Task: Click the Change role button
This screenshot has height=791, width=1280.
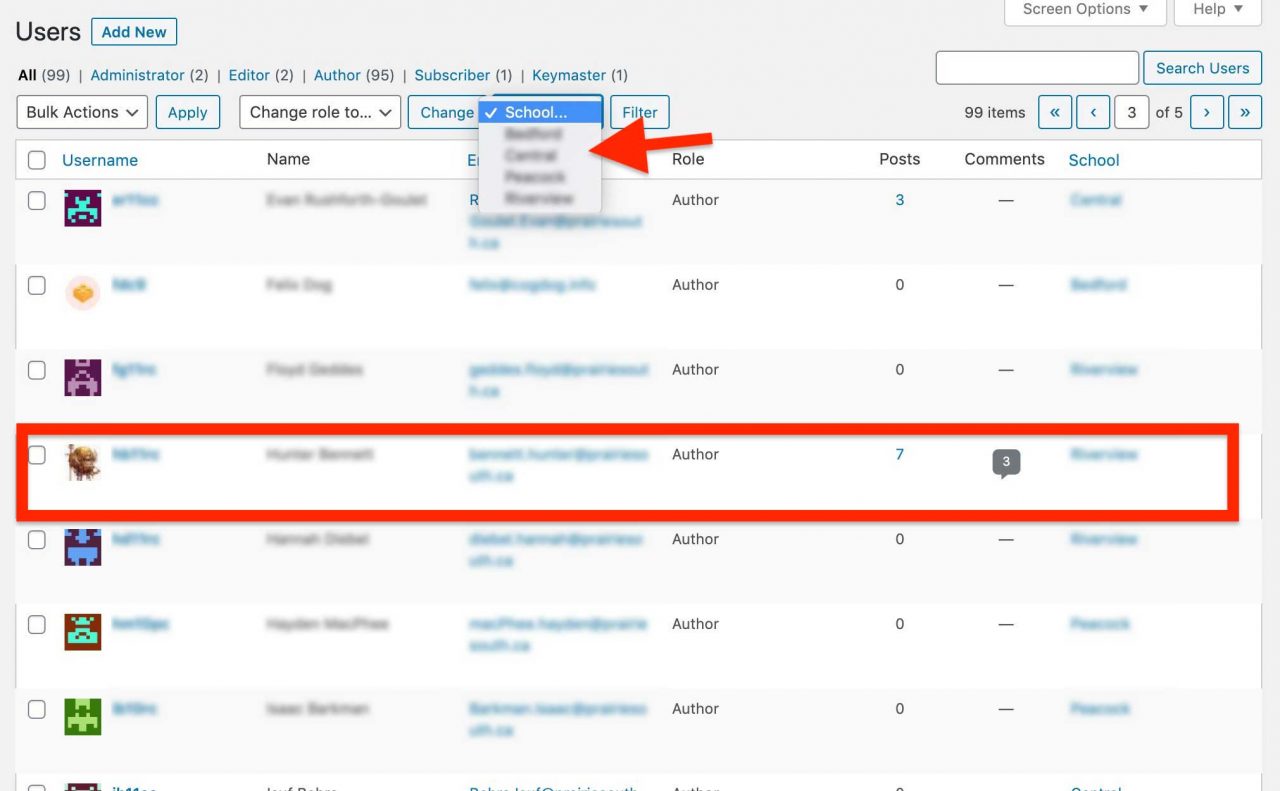Action: 445,112
